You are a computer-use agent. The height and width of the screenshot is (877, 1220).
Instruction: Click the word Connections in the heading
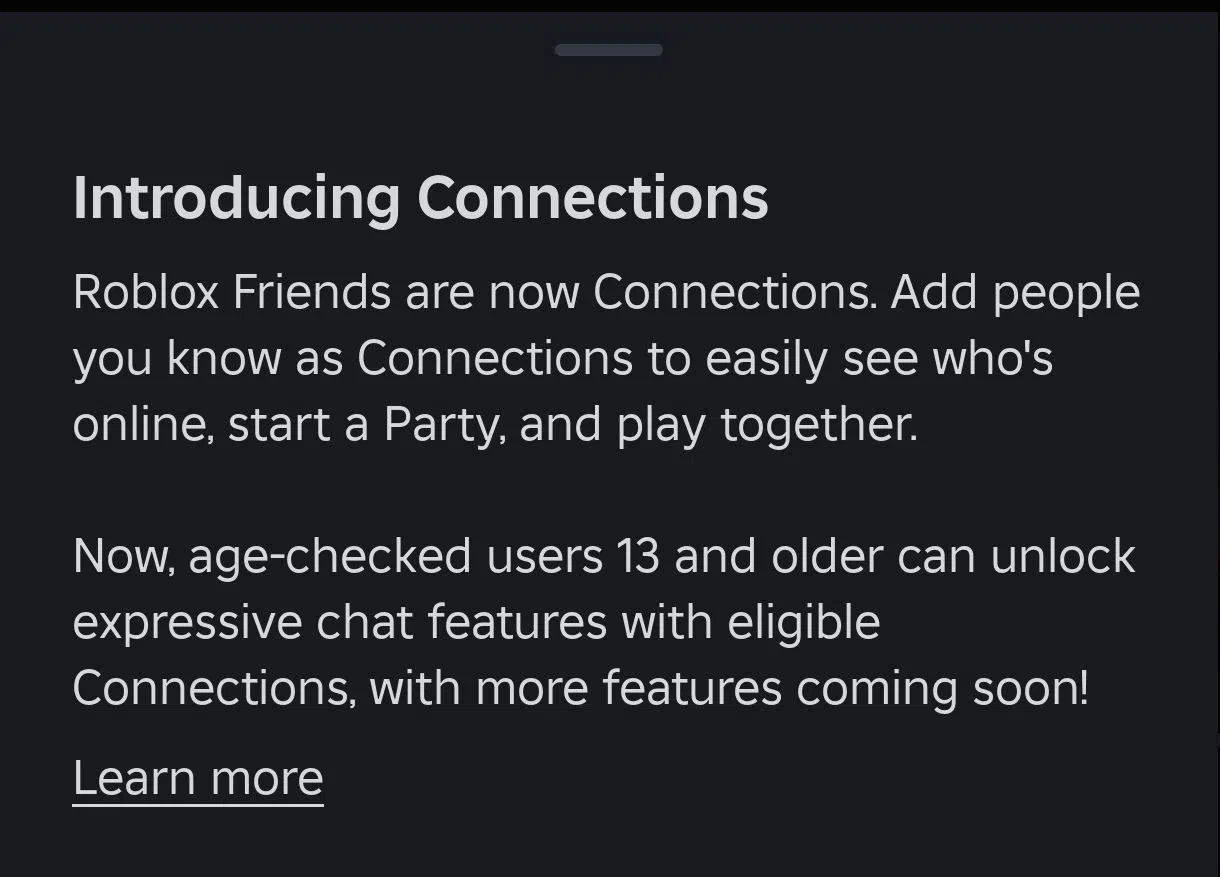[592, 197]
